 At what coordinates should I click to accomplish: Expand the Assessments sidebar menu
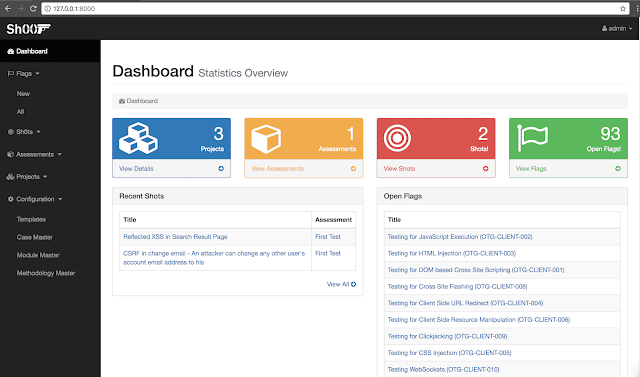[35, 154]
